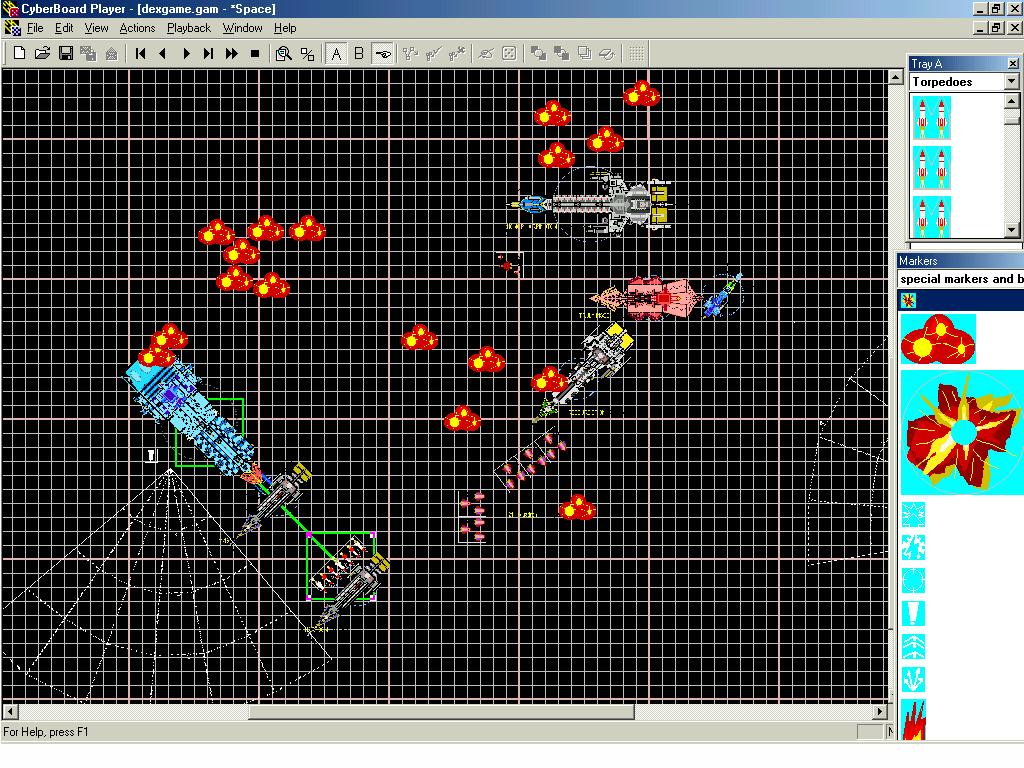The height and width of the screenshot is (768, 1024).
Task: Toggle the B view button
Action: click(359, 54)
